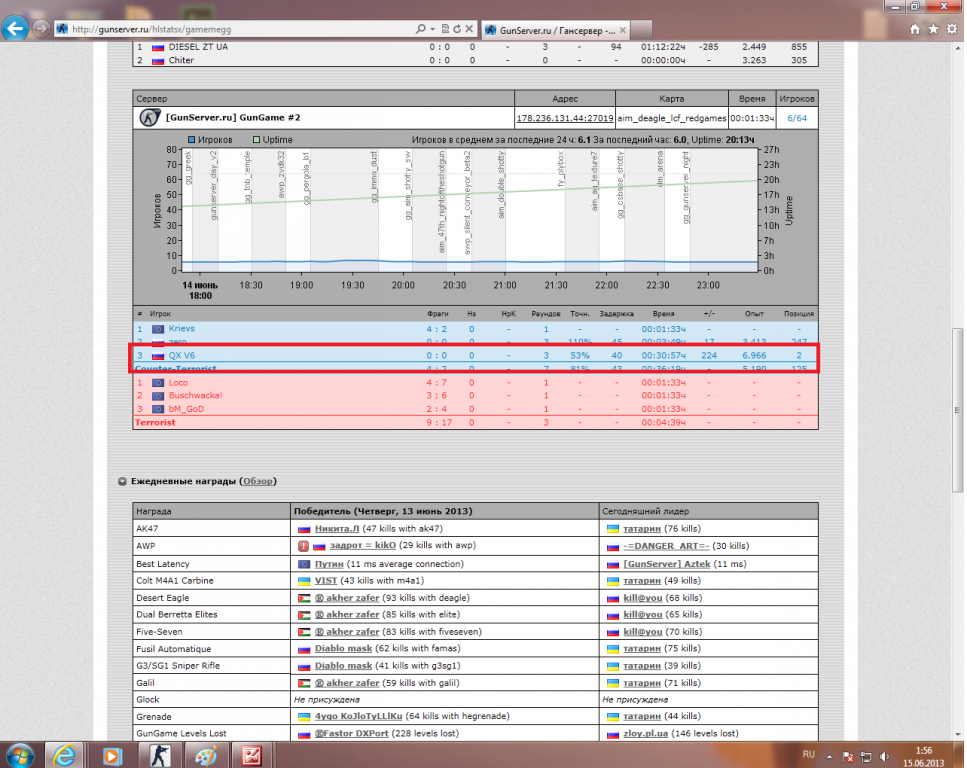Open the address bar search dropdown arrow
The image size is (967, 768).
[432, 29]
